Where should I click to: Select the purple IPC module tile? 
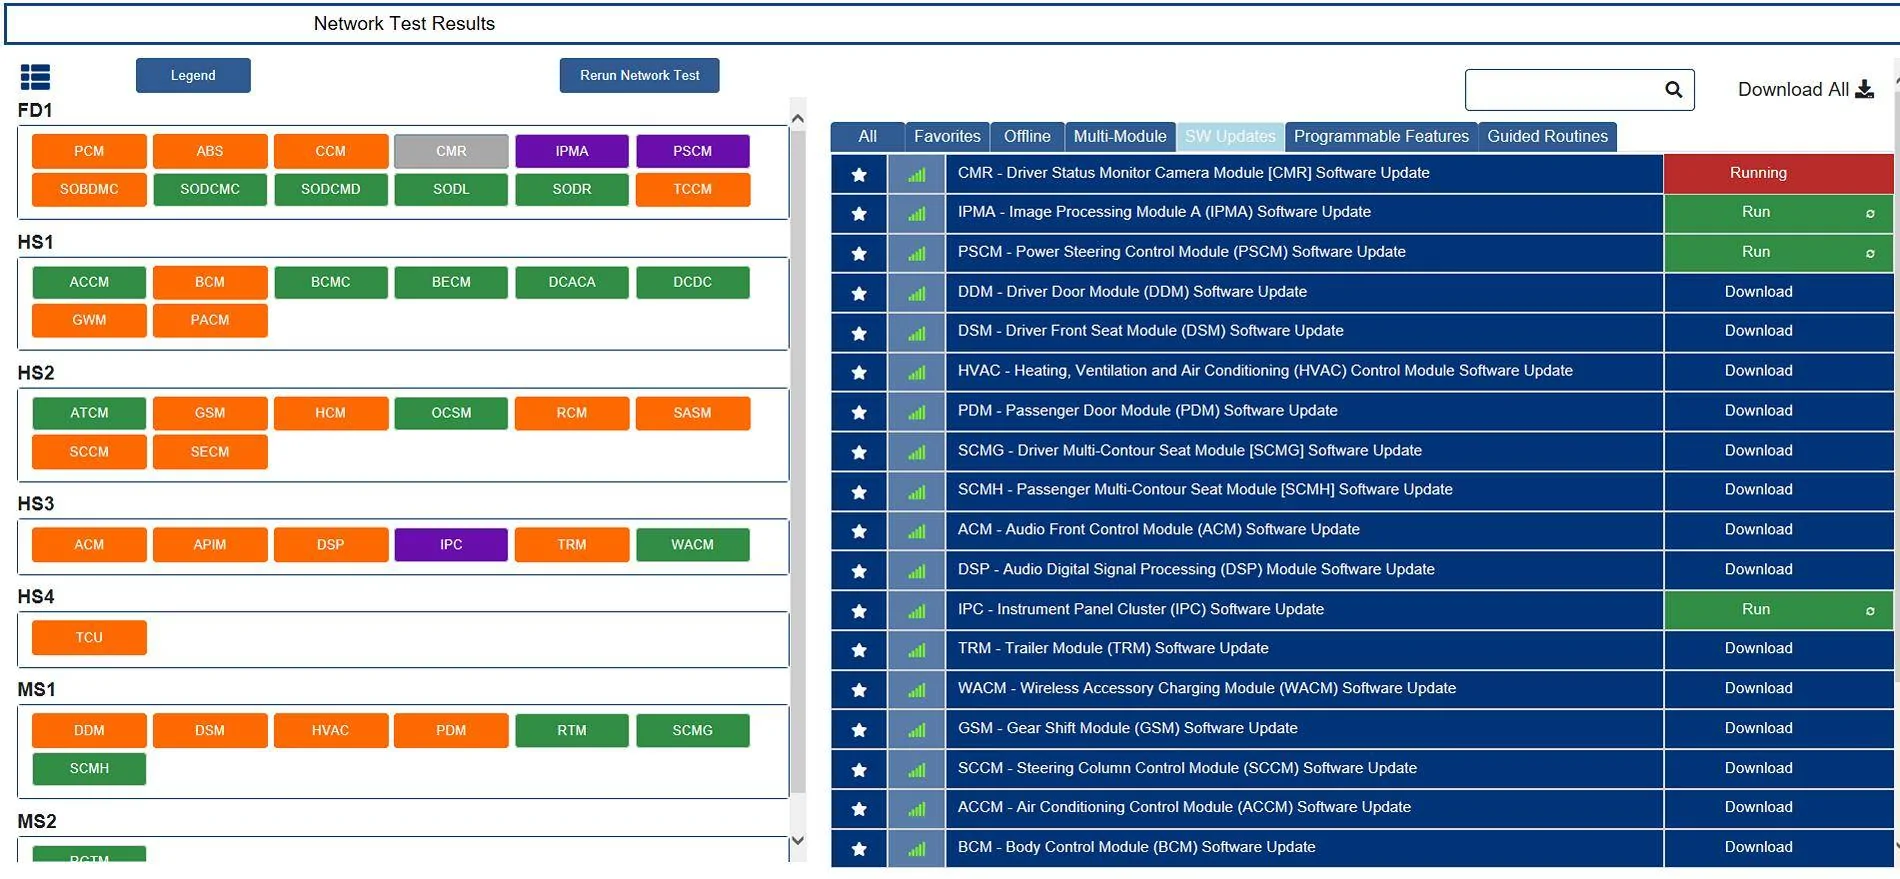[451, 545]
